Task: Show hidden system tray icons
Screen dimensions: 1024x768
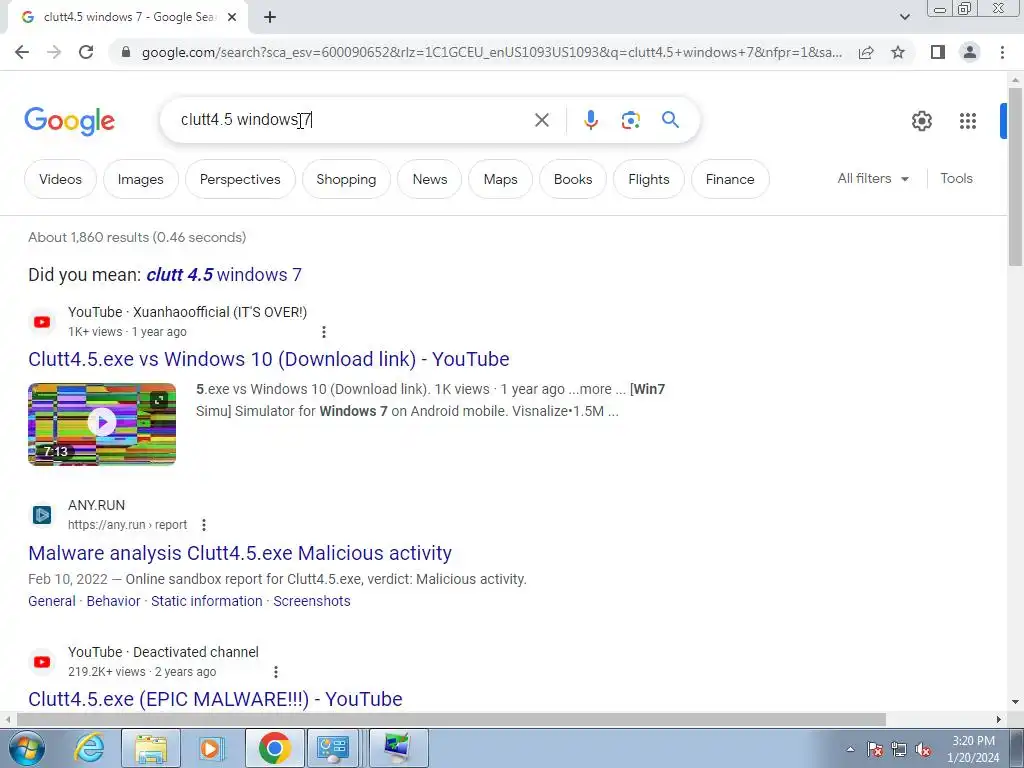Action: pos(850,749)
